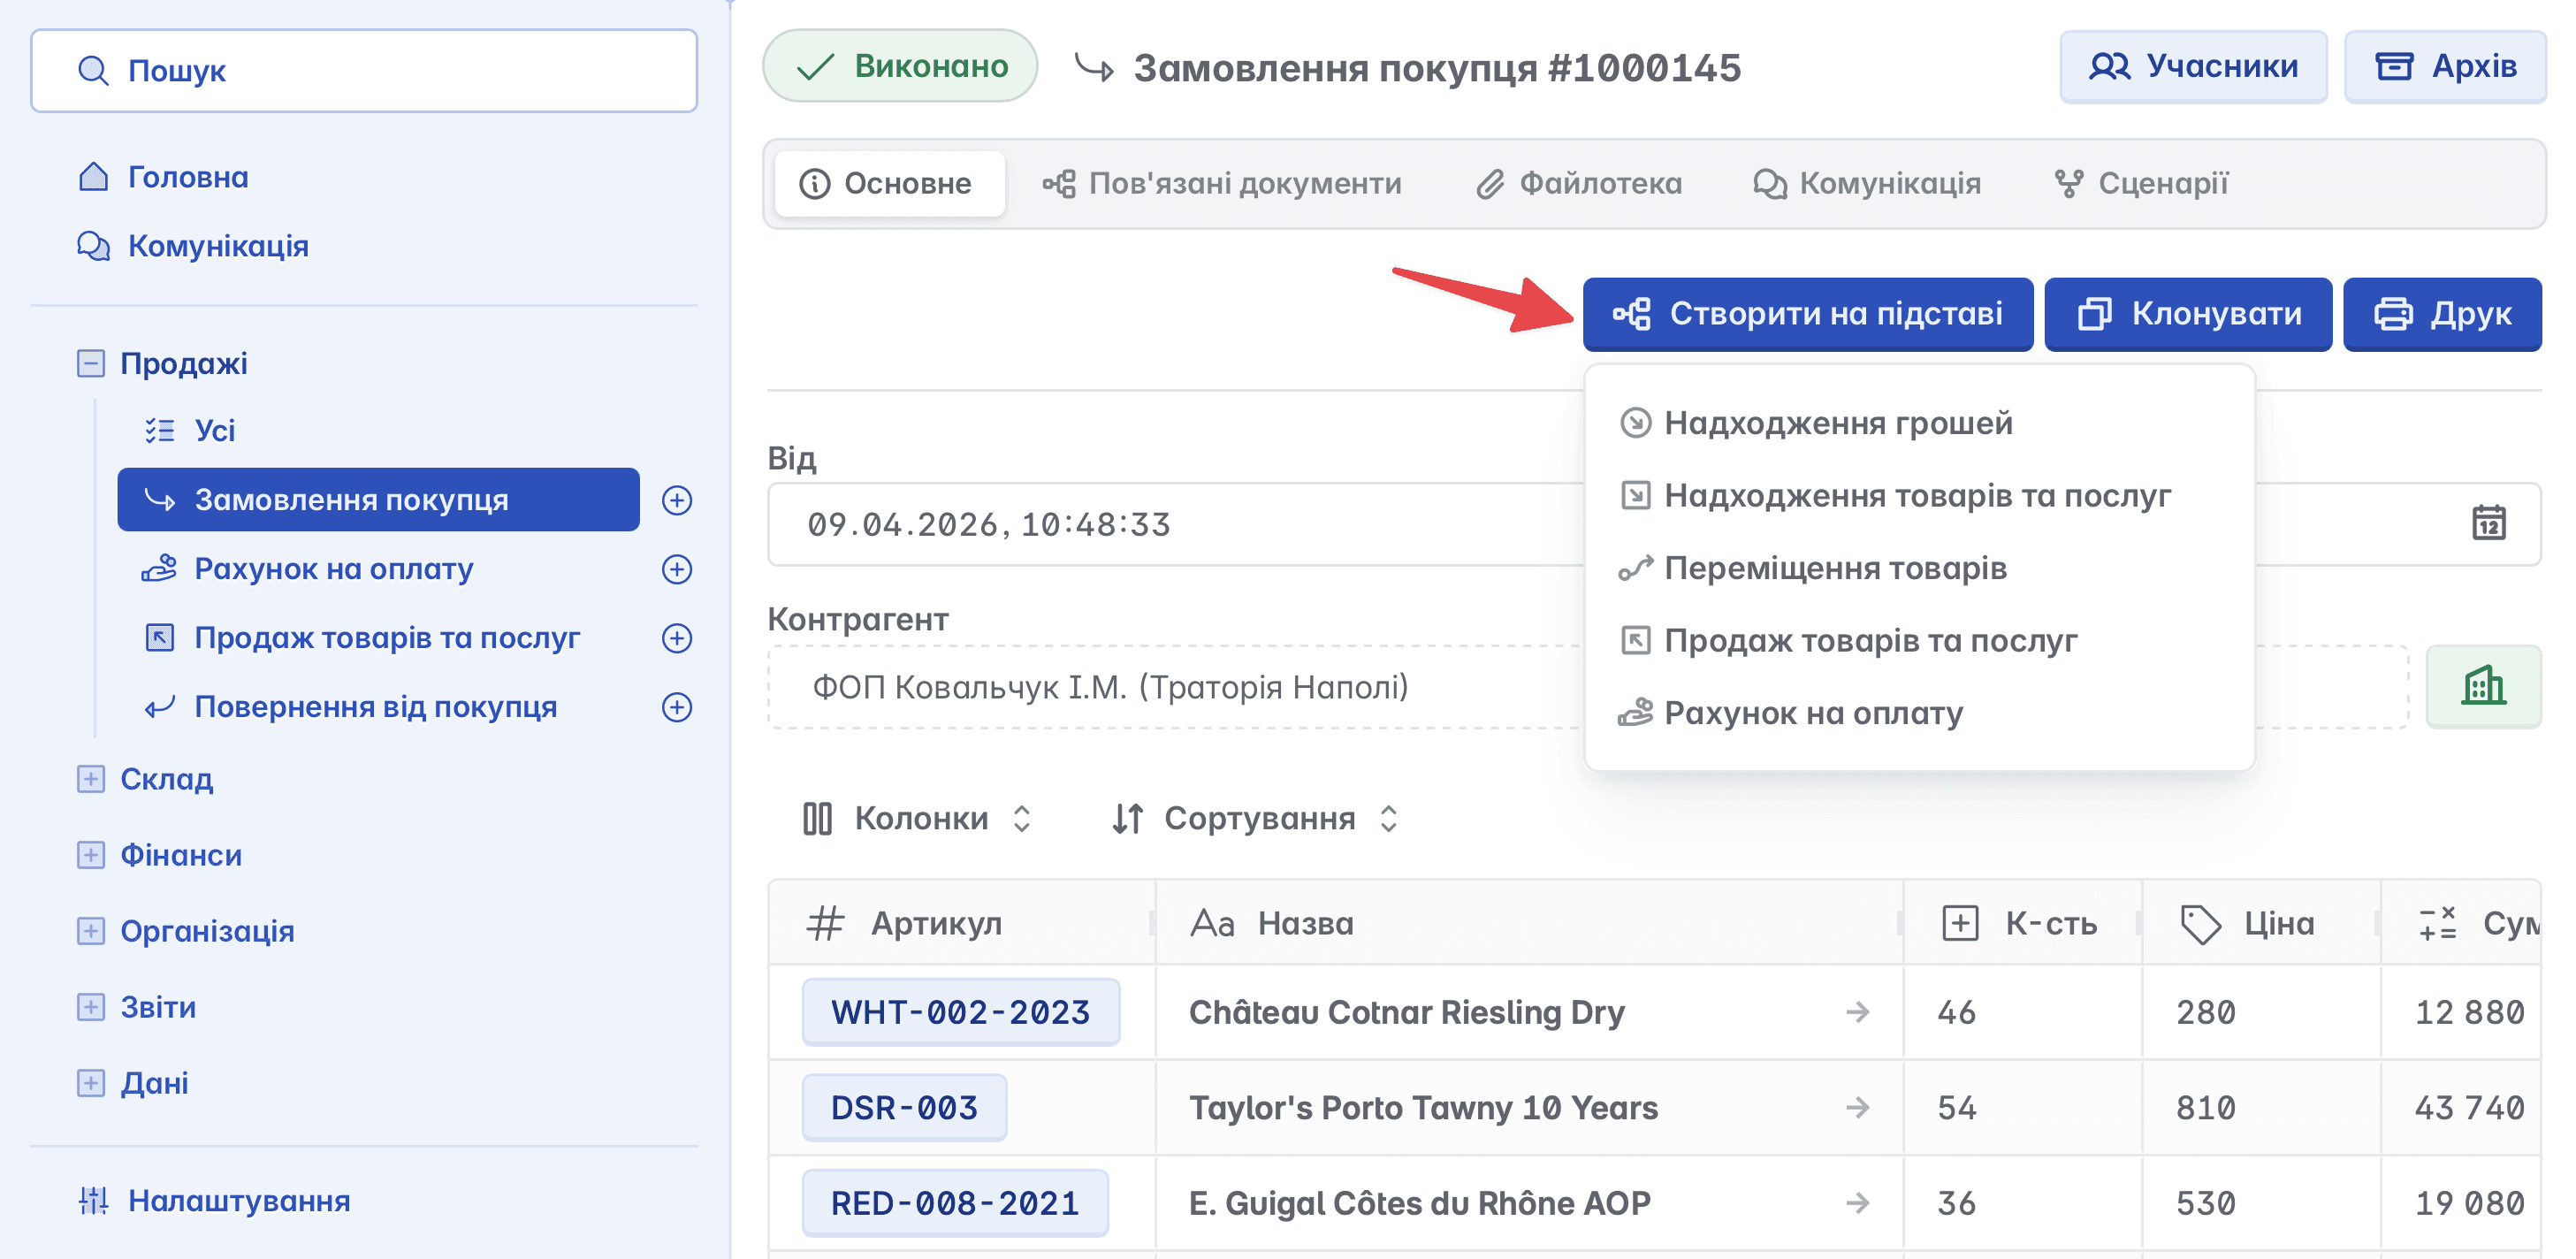
Task: Click green building icon next to Контрагент
Action: pyautogui.click(x=2482, y=686)
